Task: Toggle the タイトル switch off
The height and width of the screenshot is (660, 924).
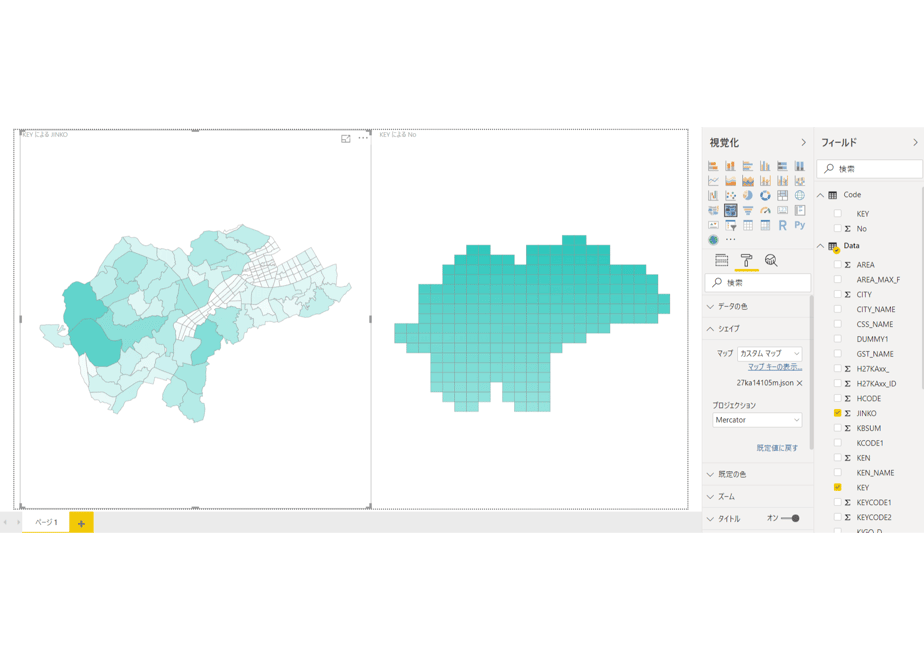Action: 790,519
